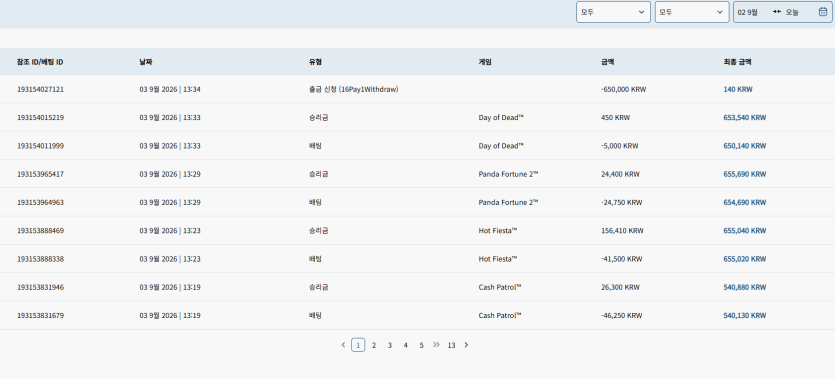Select reference ID 193153888469
835x379 pixels.
pyautogui.click(x=40, y=230)
